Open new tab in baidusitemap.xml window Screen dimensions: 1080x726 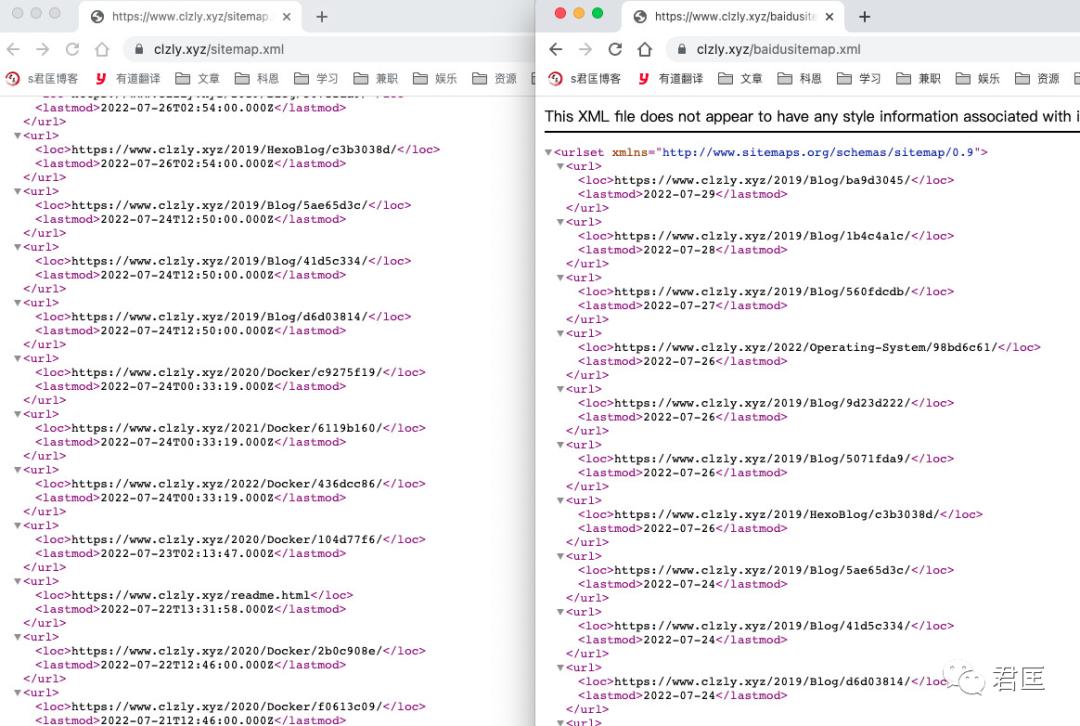865,17
